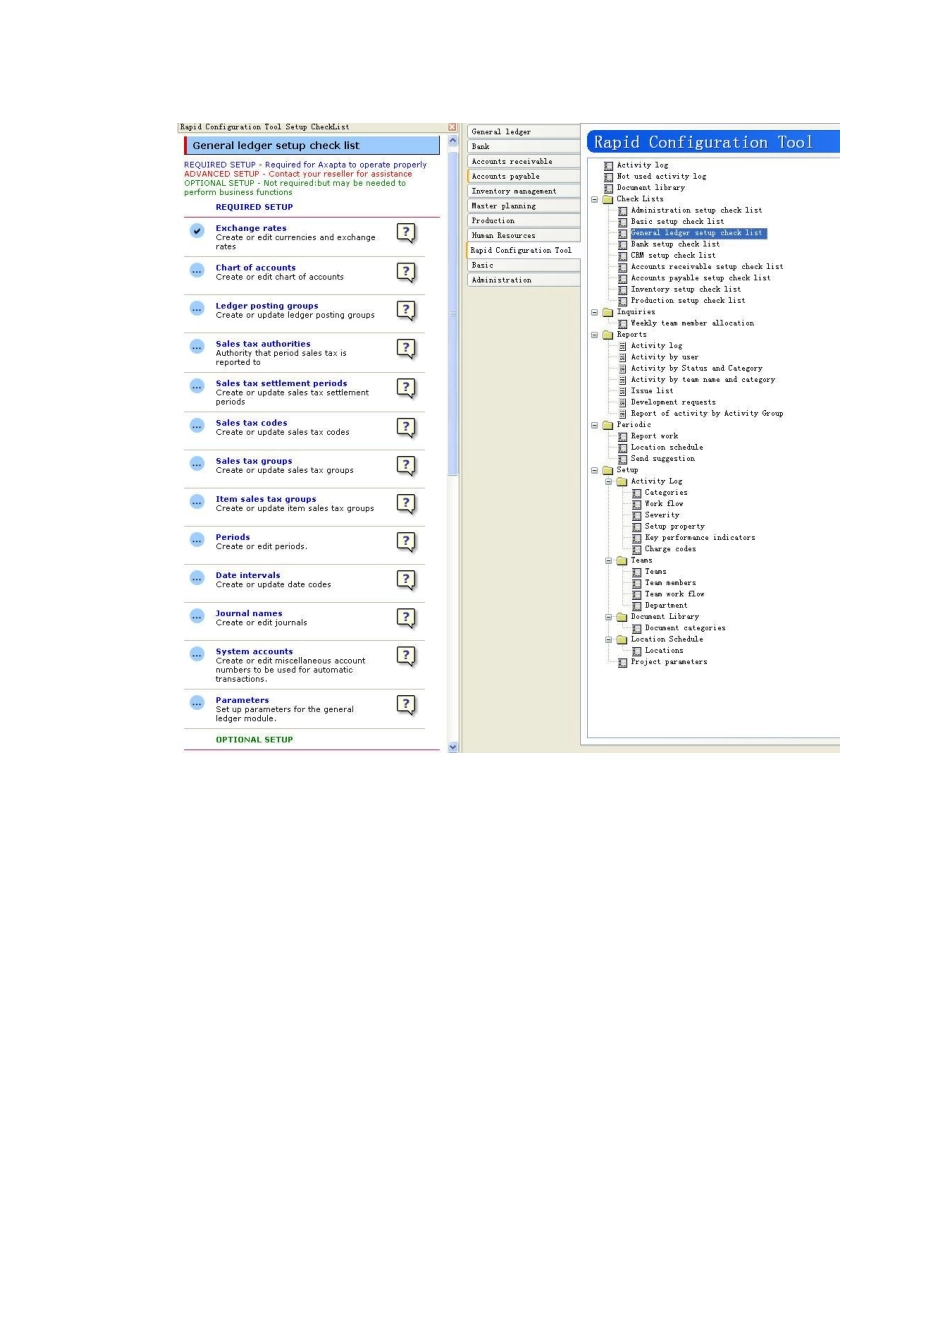Toggle Parameters status circle
The width and height of the screenshot is (950, 1344).
(197, 703)
